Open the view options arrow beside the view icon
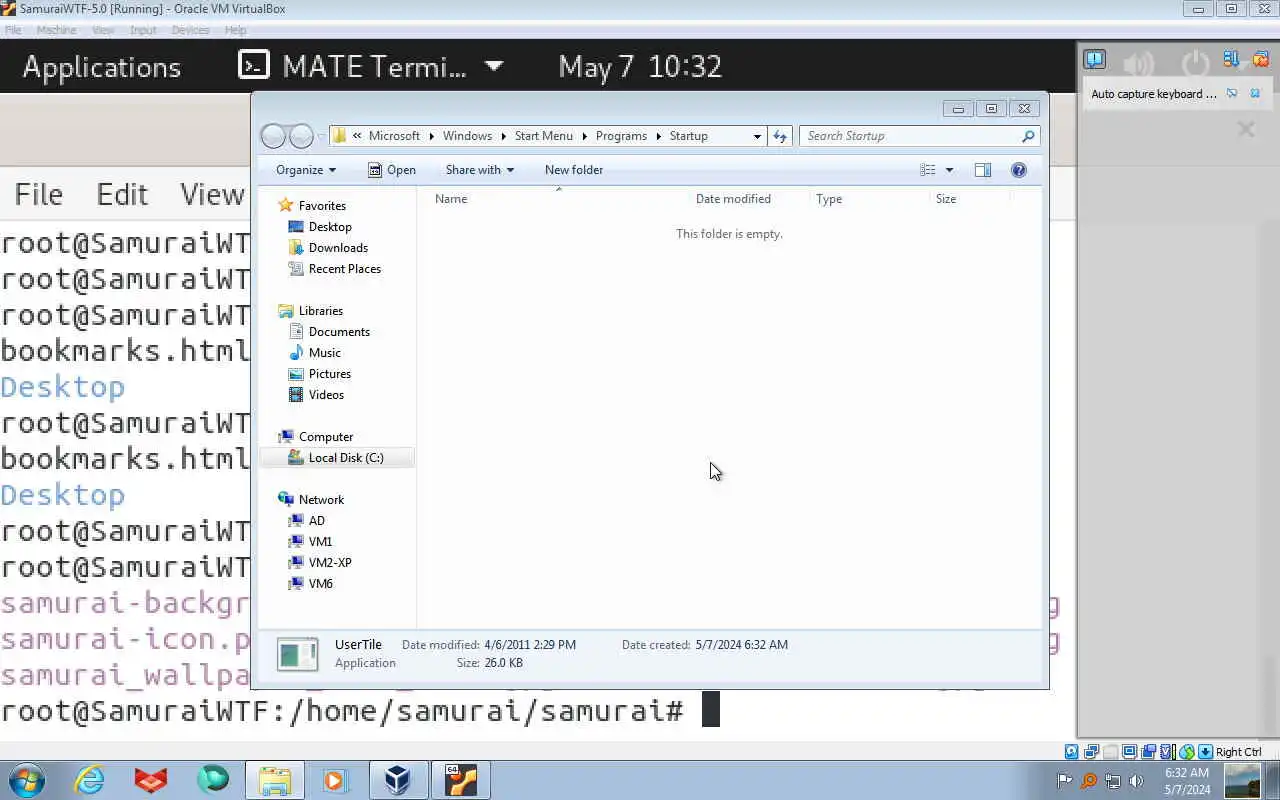Image resolution: width=1280 pixels, height=800 pixels. [949, 170]
